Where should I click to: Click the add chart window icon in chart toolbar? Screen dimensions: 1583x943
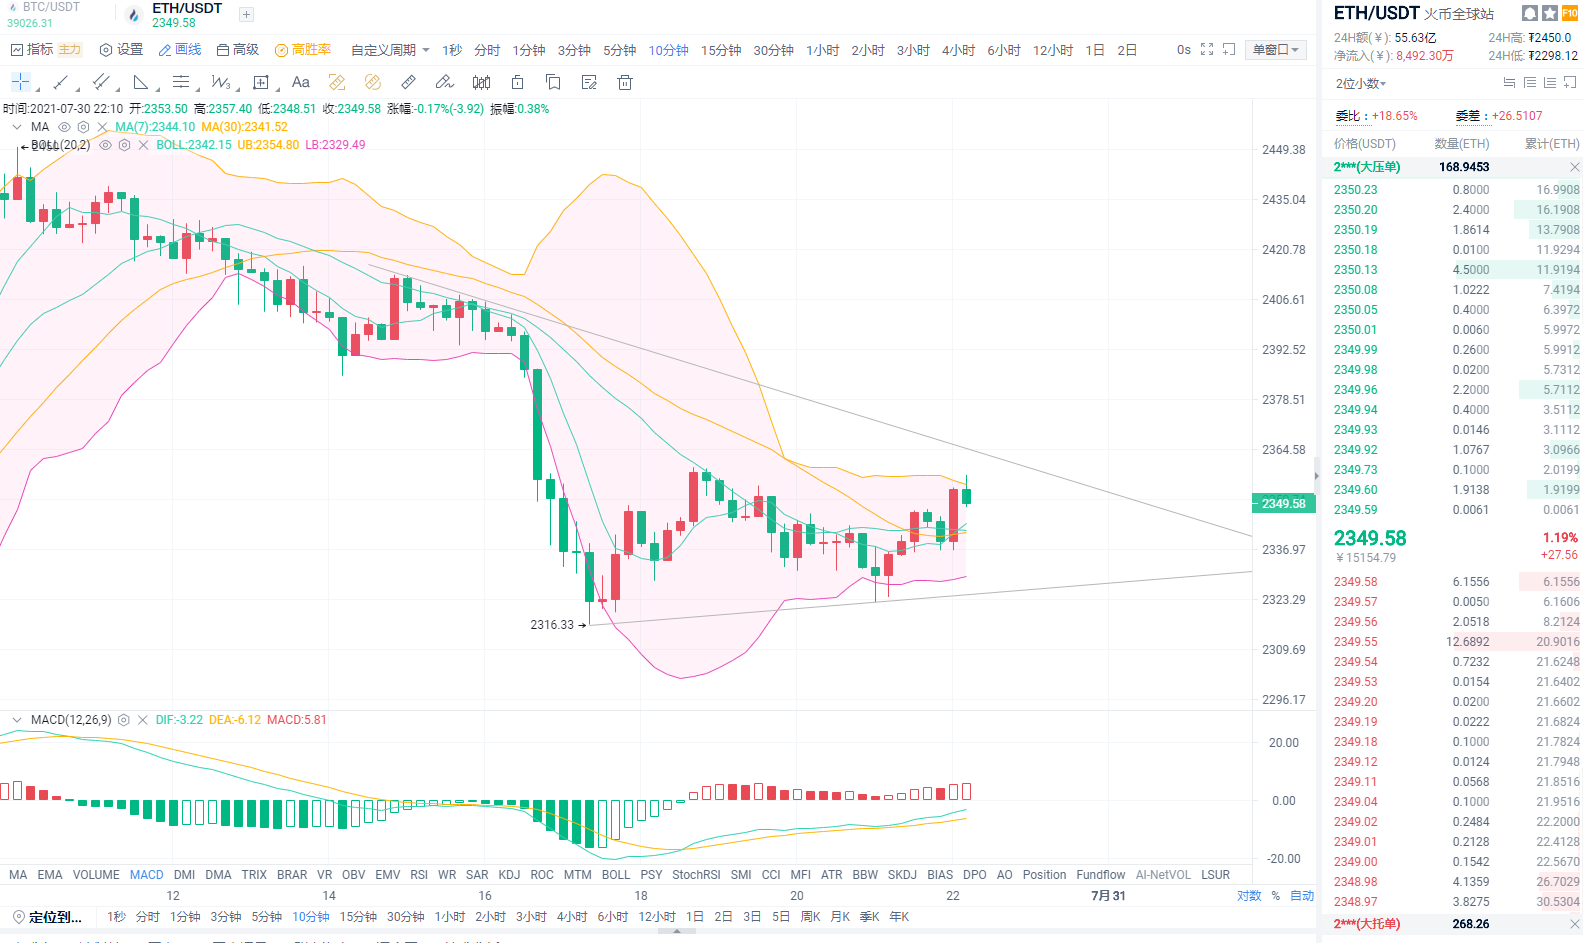click(1229, 49)
